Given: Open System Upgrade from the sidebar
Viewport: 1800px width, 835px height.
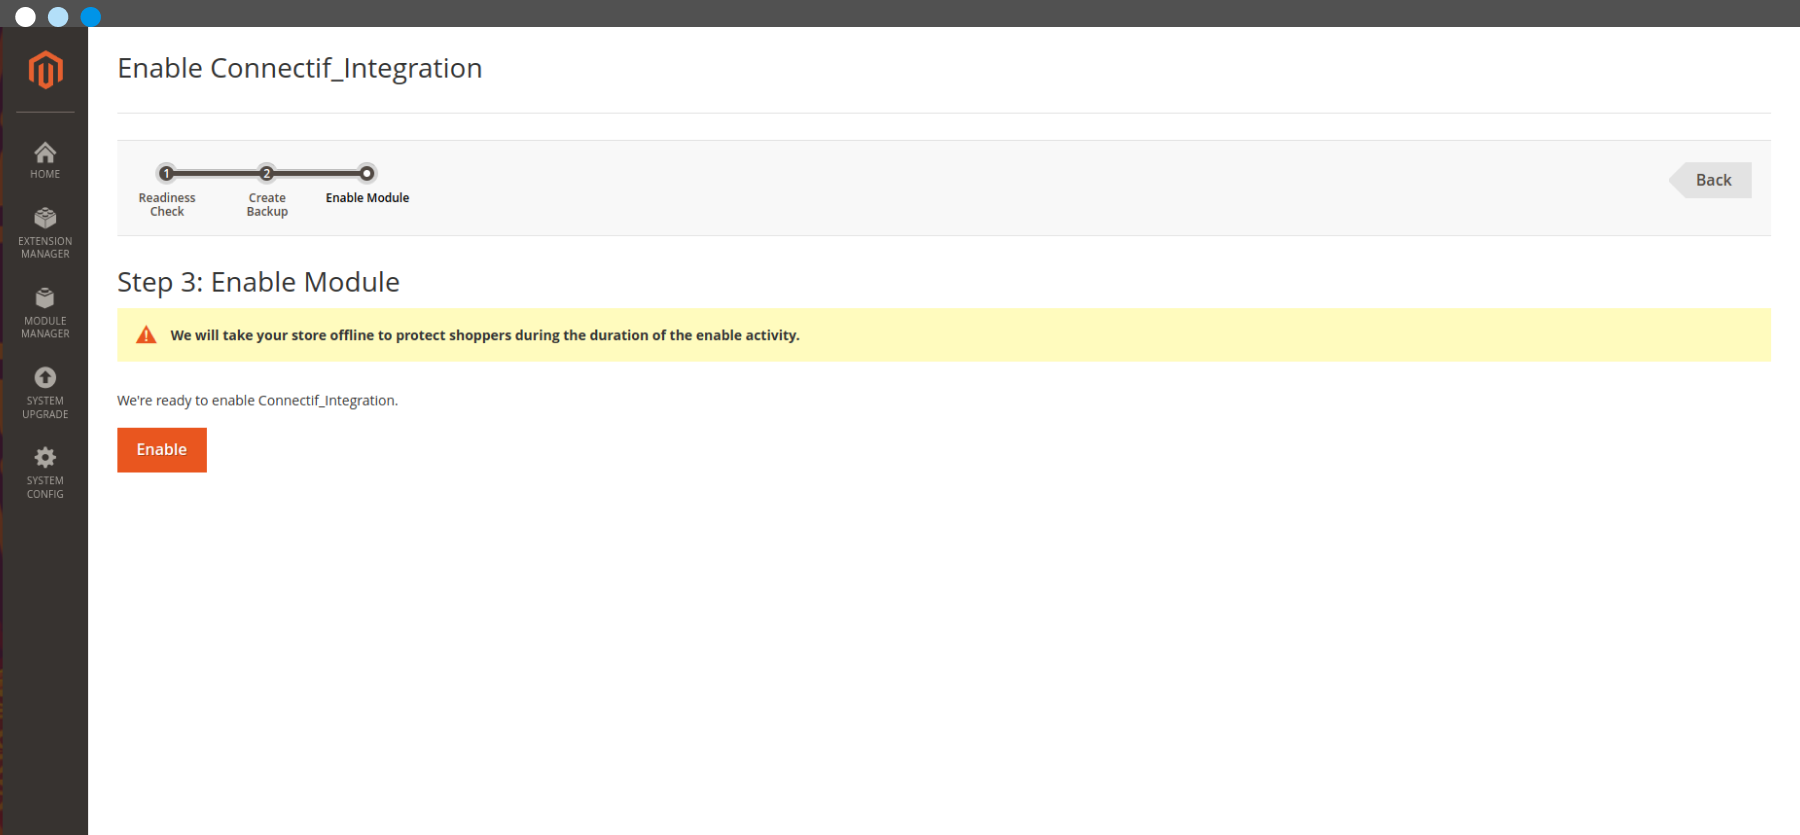Looking at the screenshot, I should 45,393.
